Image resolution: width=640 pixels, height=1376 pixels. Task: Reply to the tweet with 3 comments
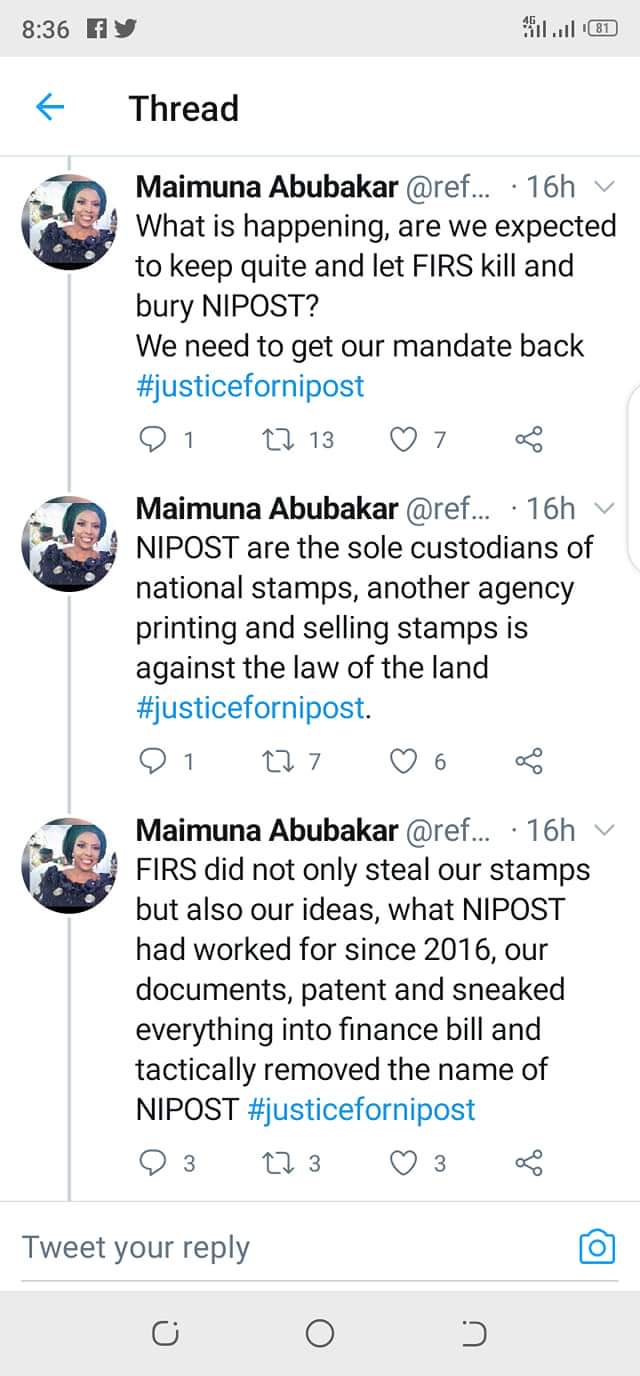(152, 1162)
